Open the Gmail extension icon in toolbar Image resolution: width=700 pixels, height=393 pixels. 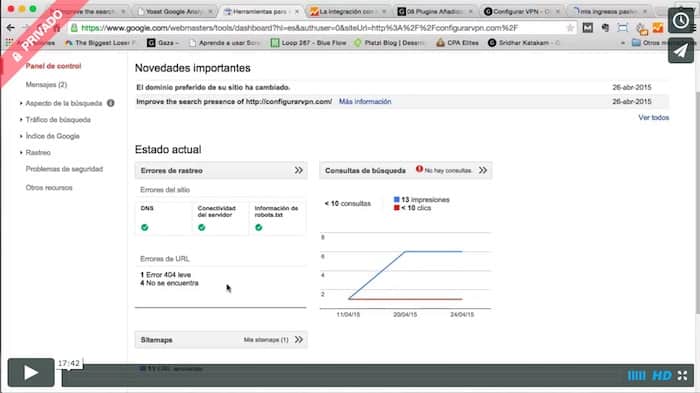(x=588, y=28)
